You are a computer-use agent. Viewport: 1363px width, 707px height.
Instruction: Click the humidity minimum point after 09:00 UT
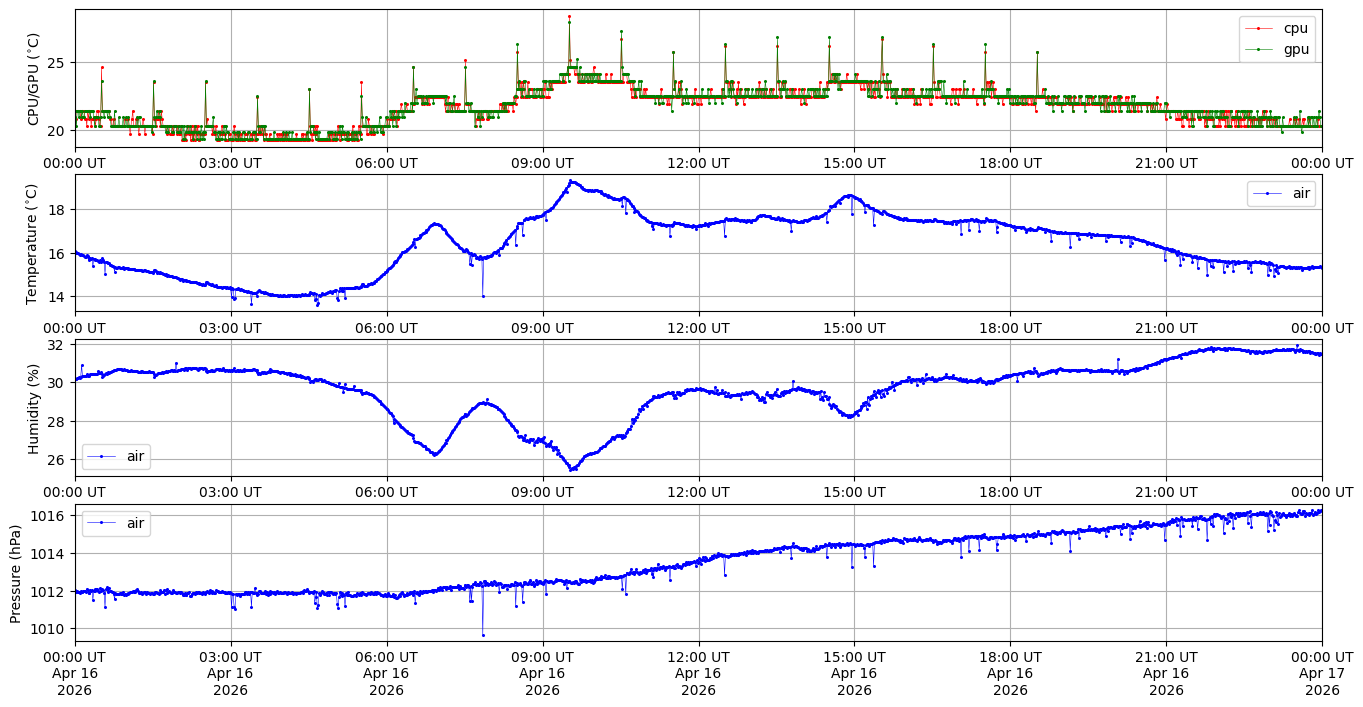click(x=573, y=469)
